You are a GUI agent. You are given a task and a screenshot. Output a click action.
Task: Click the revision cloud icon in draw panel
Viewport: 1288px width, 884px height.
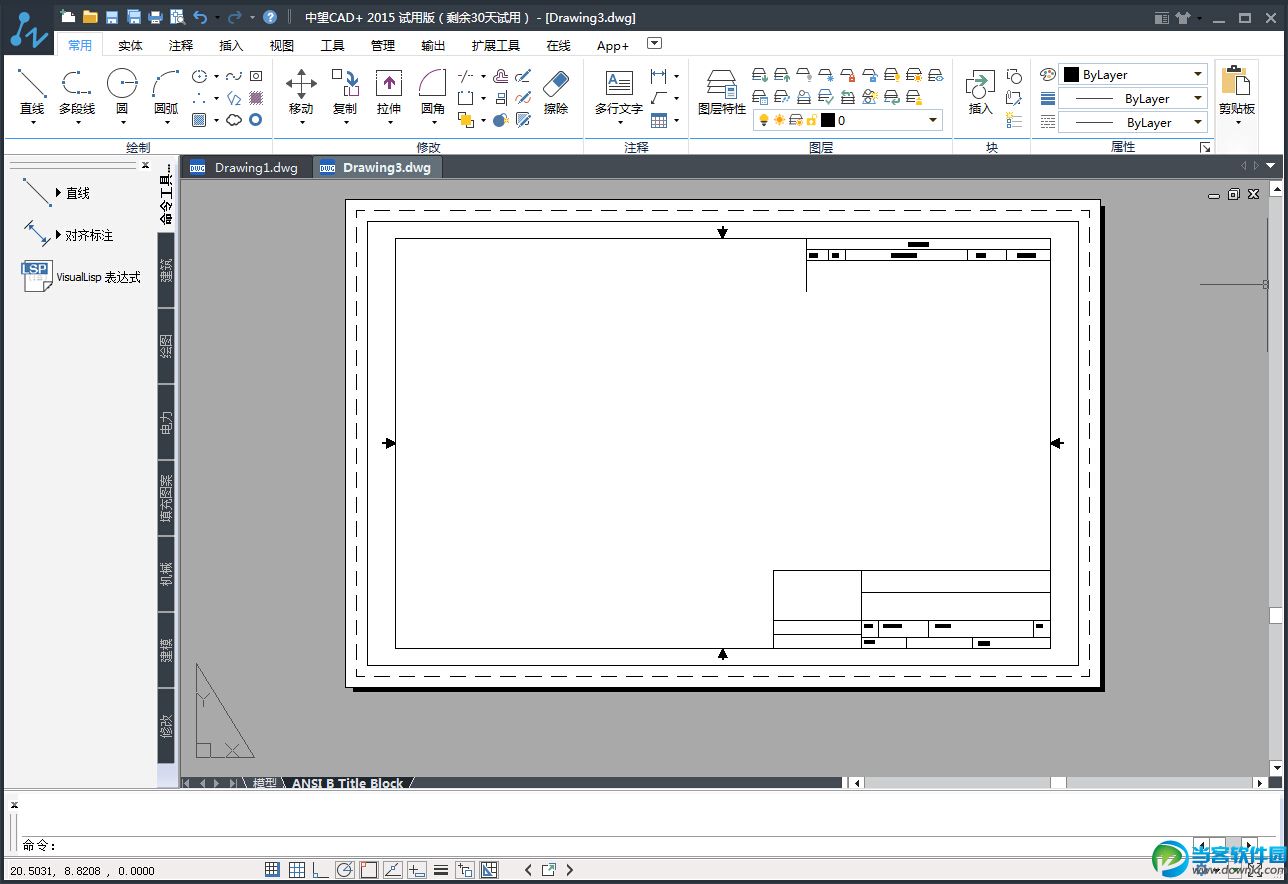point(233,120)
